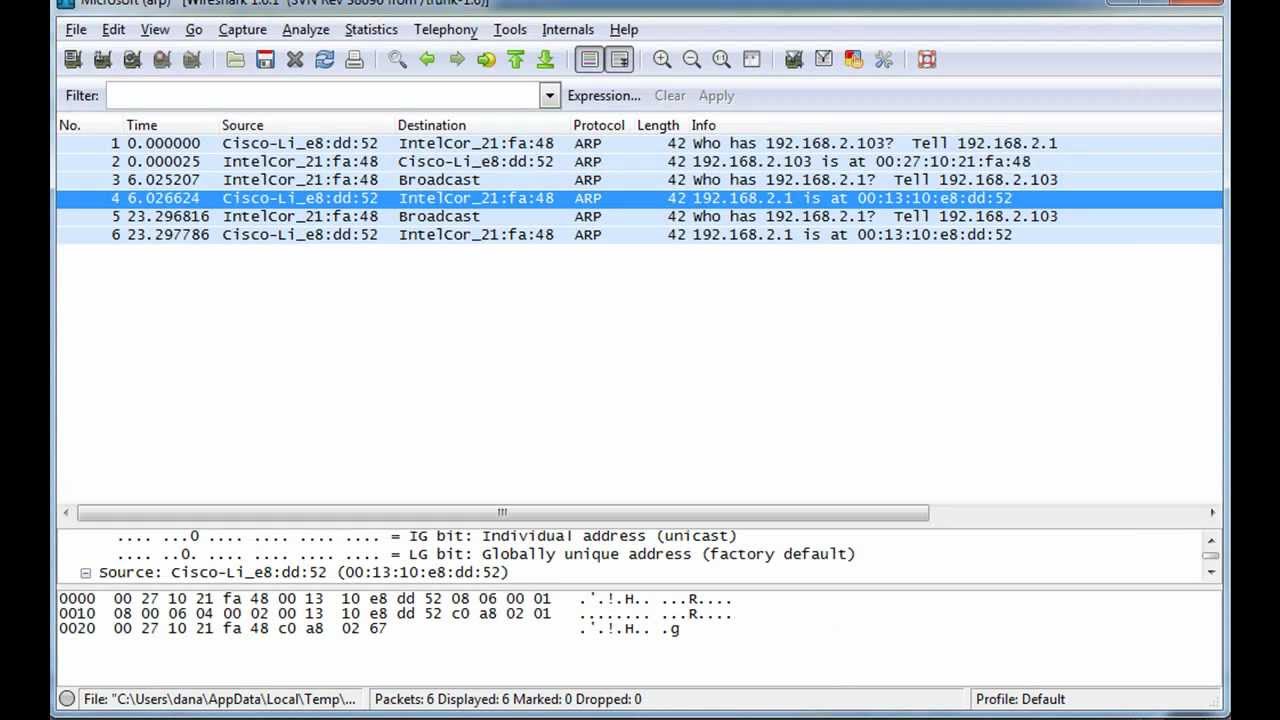Go to packet number icon

coord(486,60)
